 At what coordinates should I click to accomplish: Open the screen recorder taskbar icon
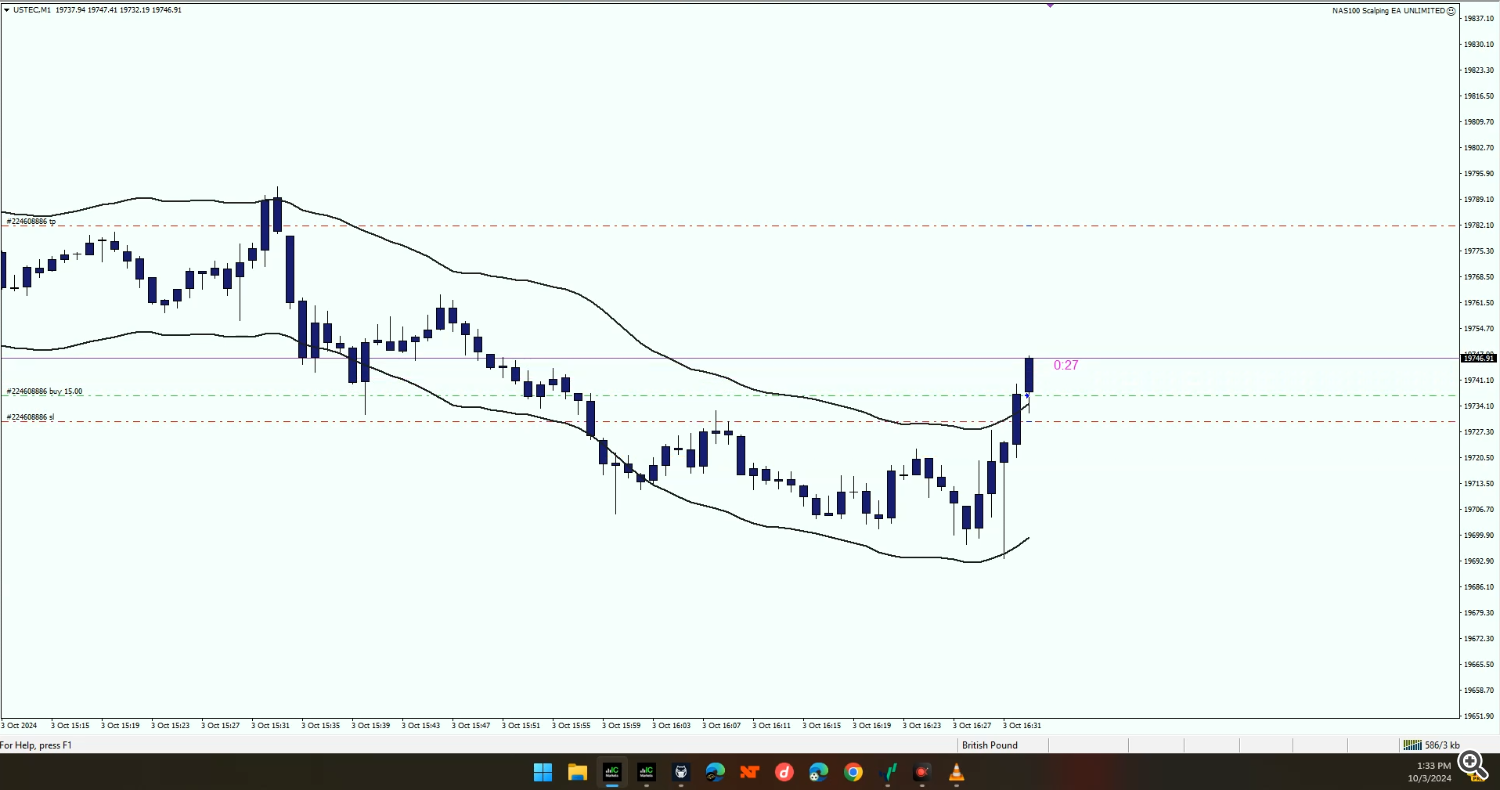(922, 772)
